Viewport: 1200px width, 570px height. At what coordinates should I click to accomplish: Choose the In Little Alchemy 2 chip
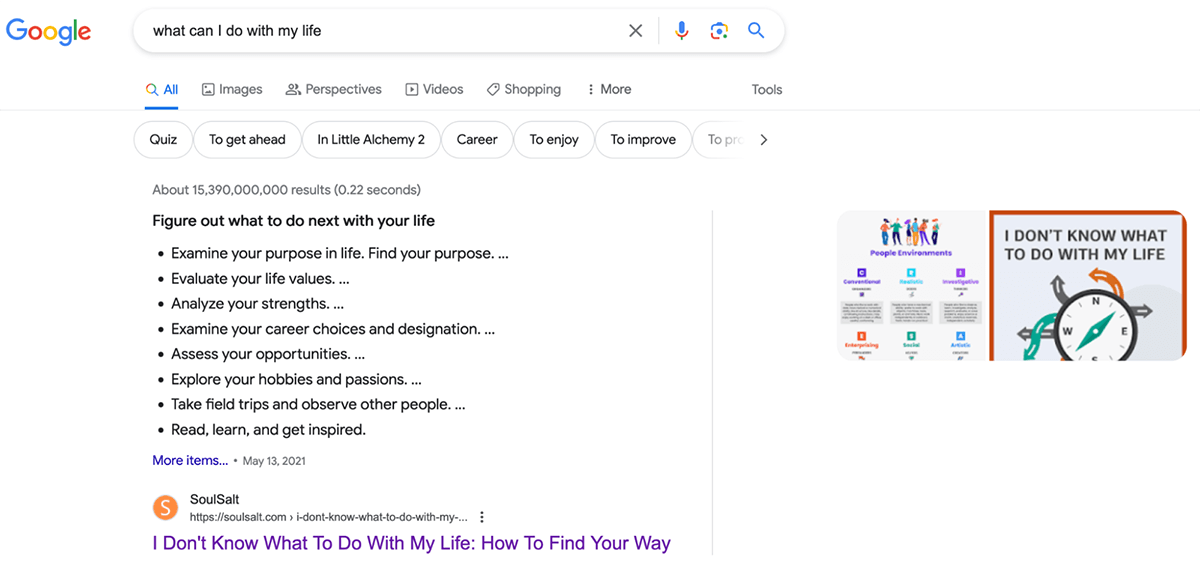pos(371,140)
